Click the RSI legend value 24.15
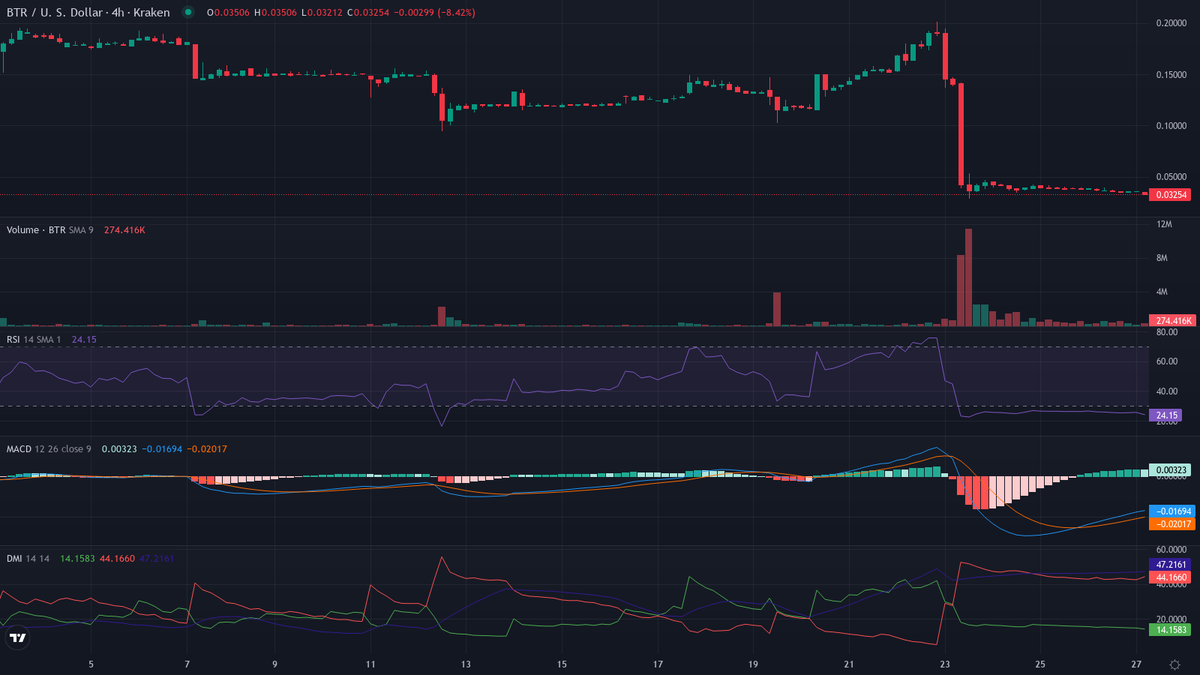 84,339
